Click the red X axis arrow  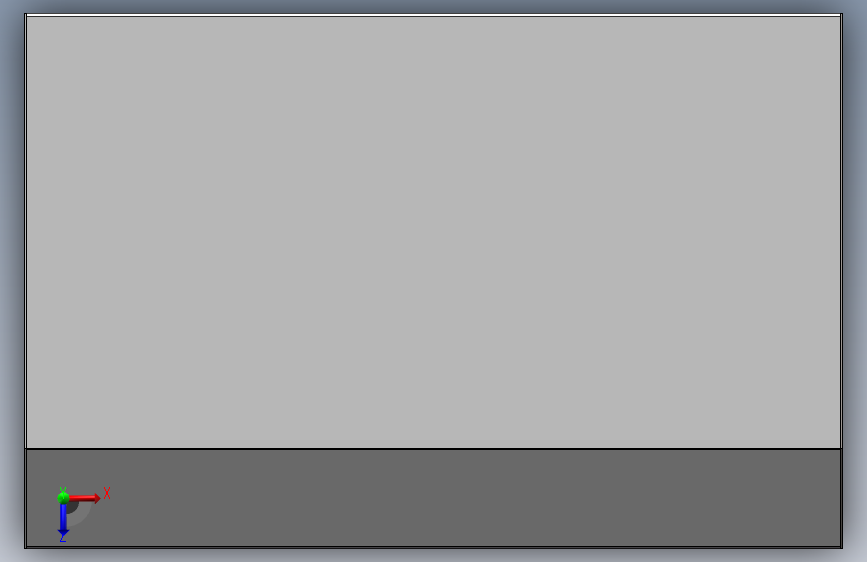85,498
